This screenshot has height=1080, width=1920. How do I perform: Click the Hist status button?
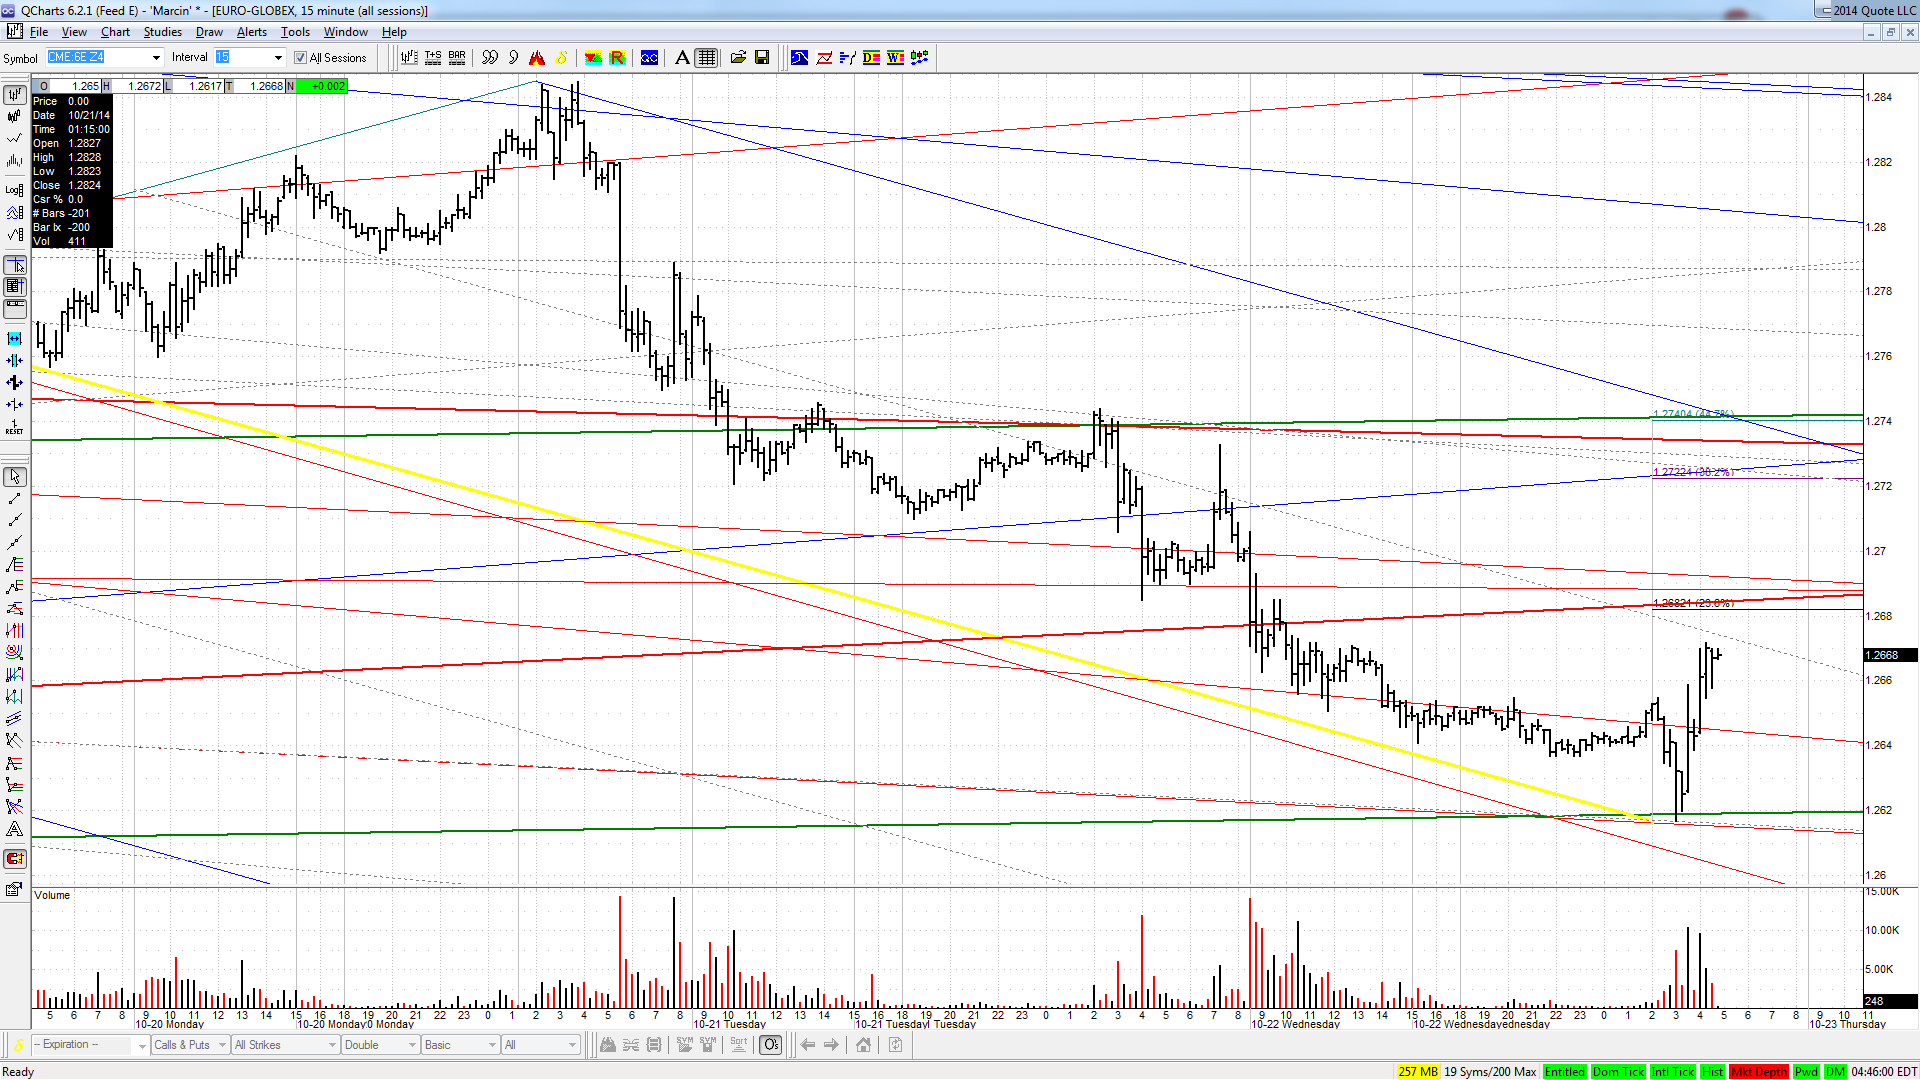point(1712,1072)
